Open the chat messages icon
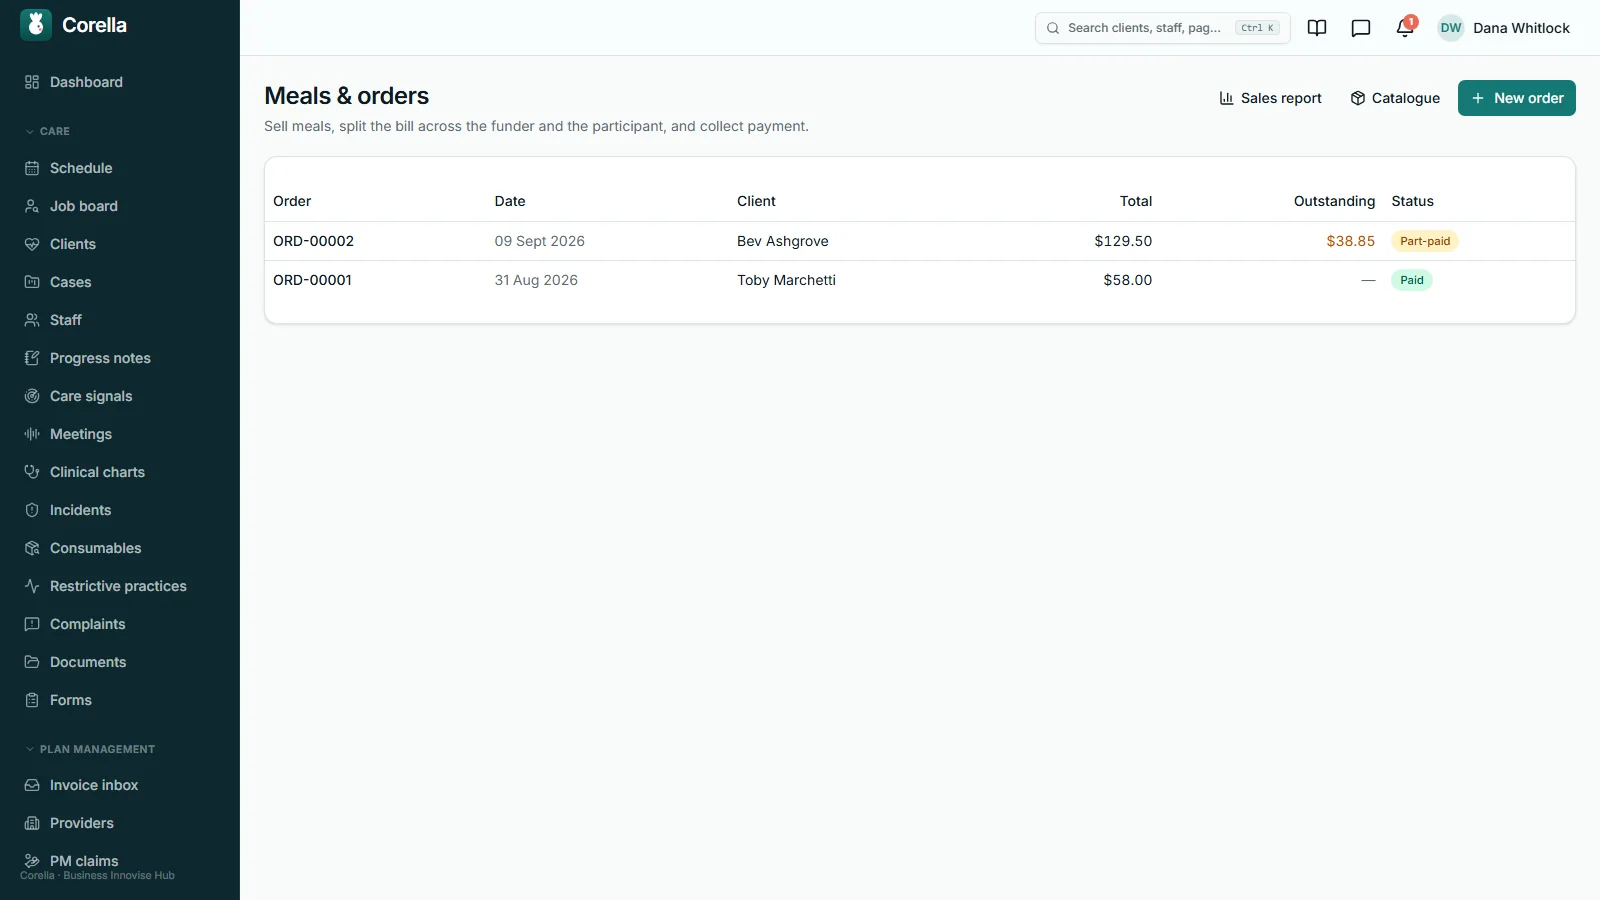 [1361, 28]
